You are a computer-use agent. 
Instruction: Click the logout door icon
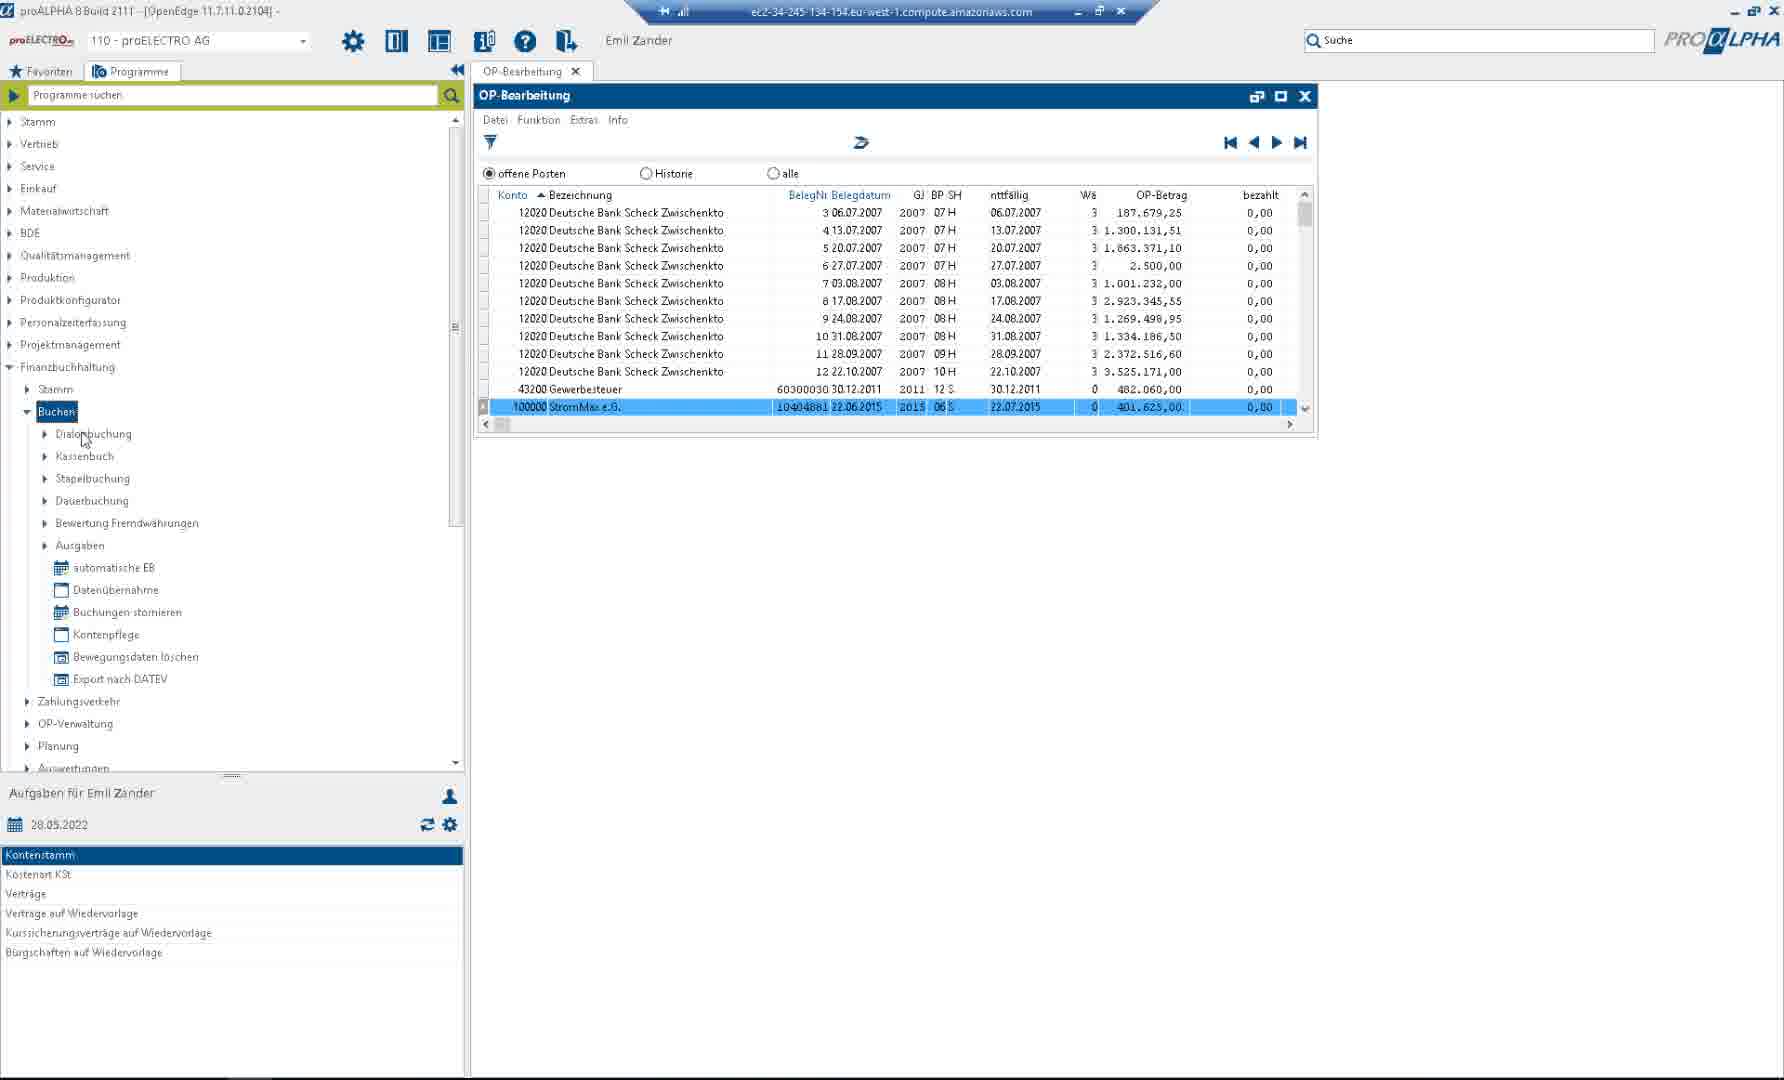[566, 41]
